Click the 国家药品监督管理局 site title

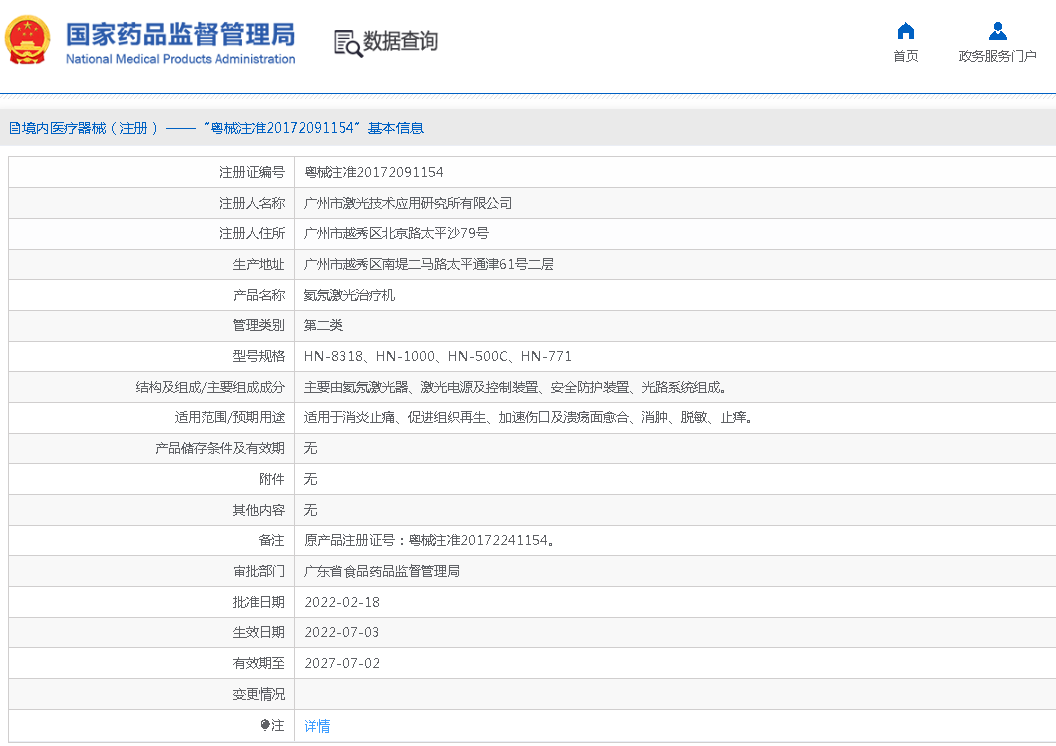[180, 33]
